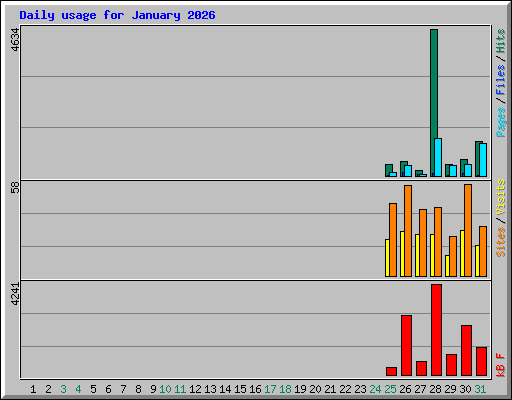Image resolution: width=512 pixels, height=400 pixels.
Task: Click the green day 25 label
Action: tap(390, 389)
